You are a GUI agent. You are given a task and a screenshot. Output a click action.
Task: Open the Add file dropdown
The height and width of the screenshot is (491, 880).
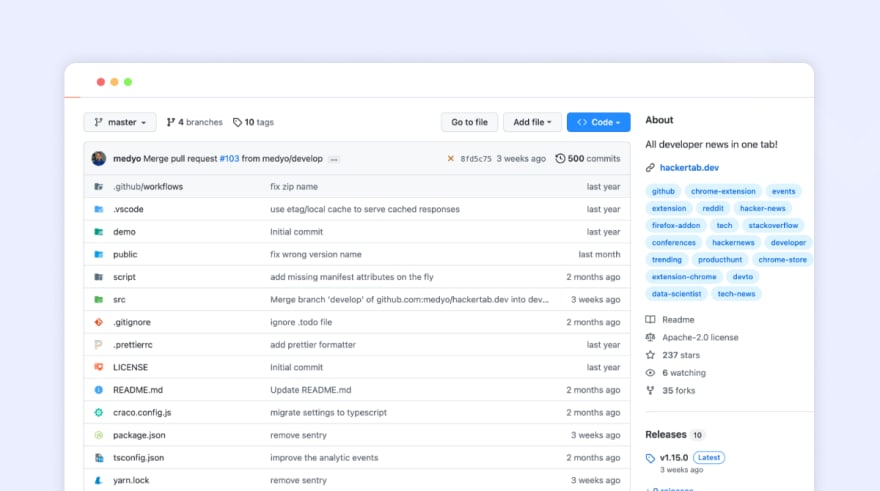[532, 122]
